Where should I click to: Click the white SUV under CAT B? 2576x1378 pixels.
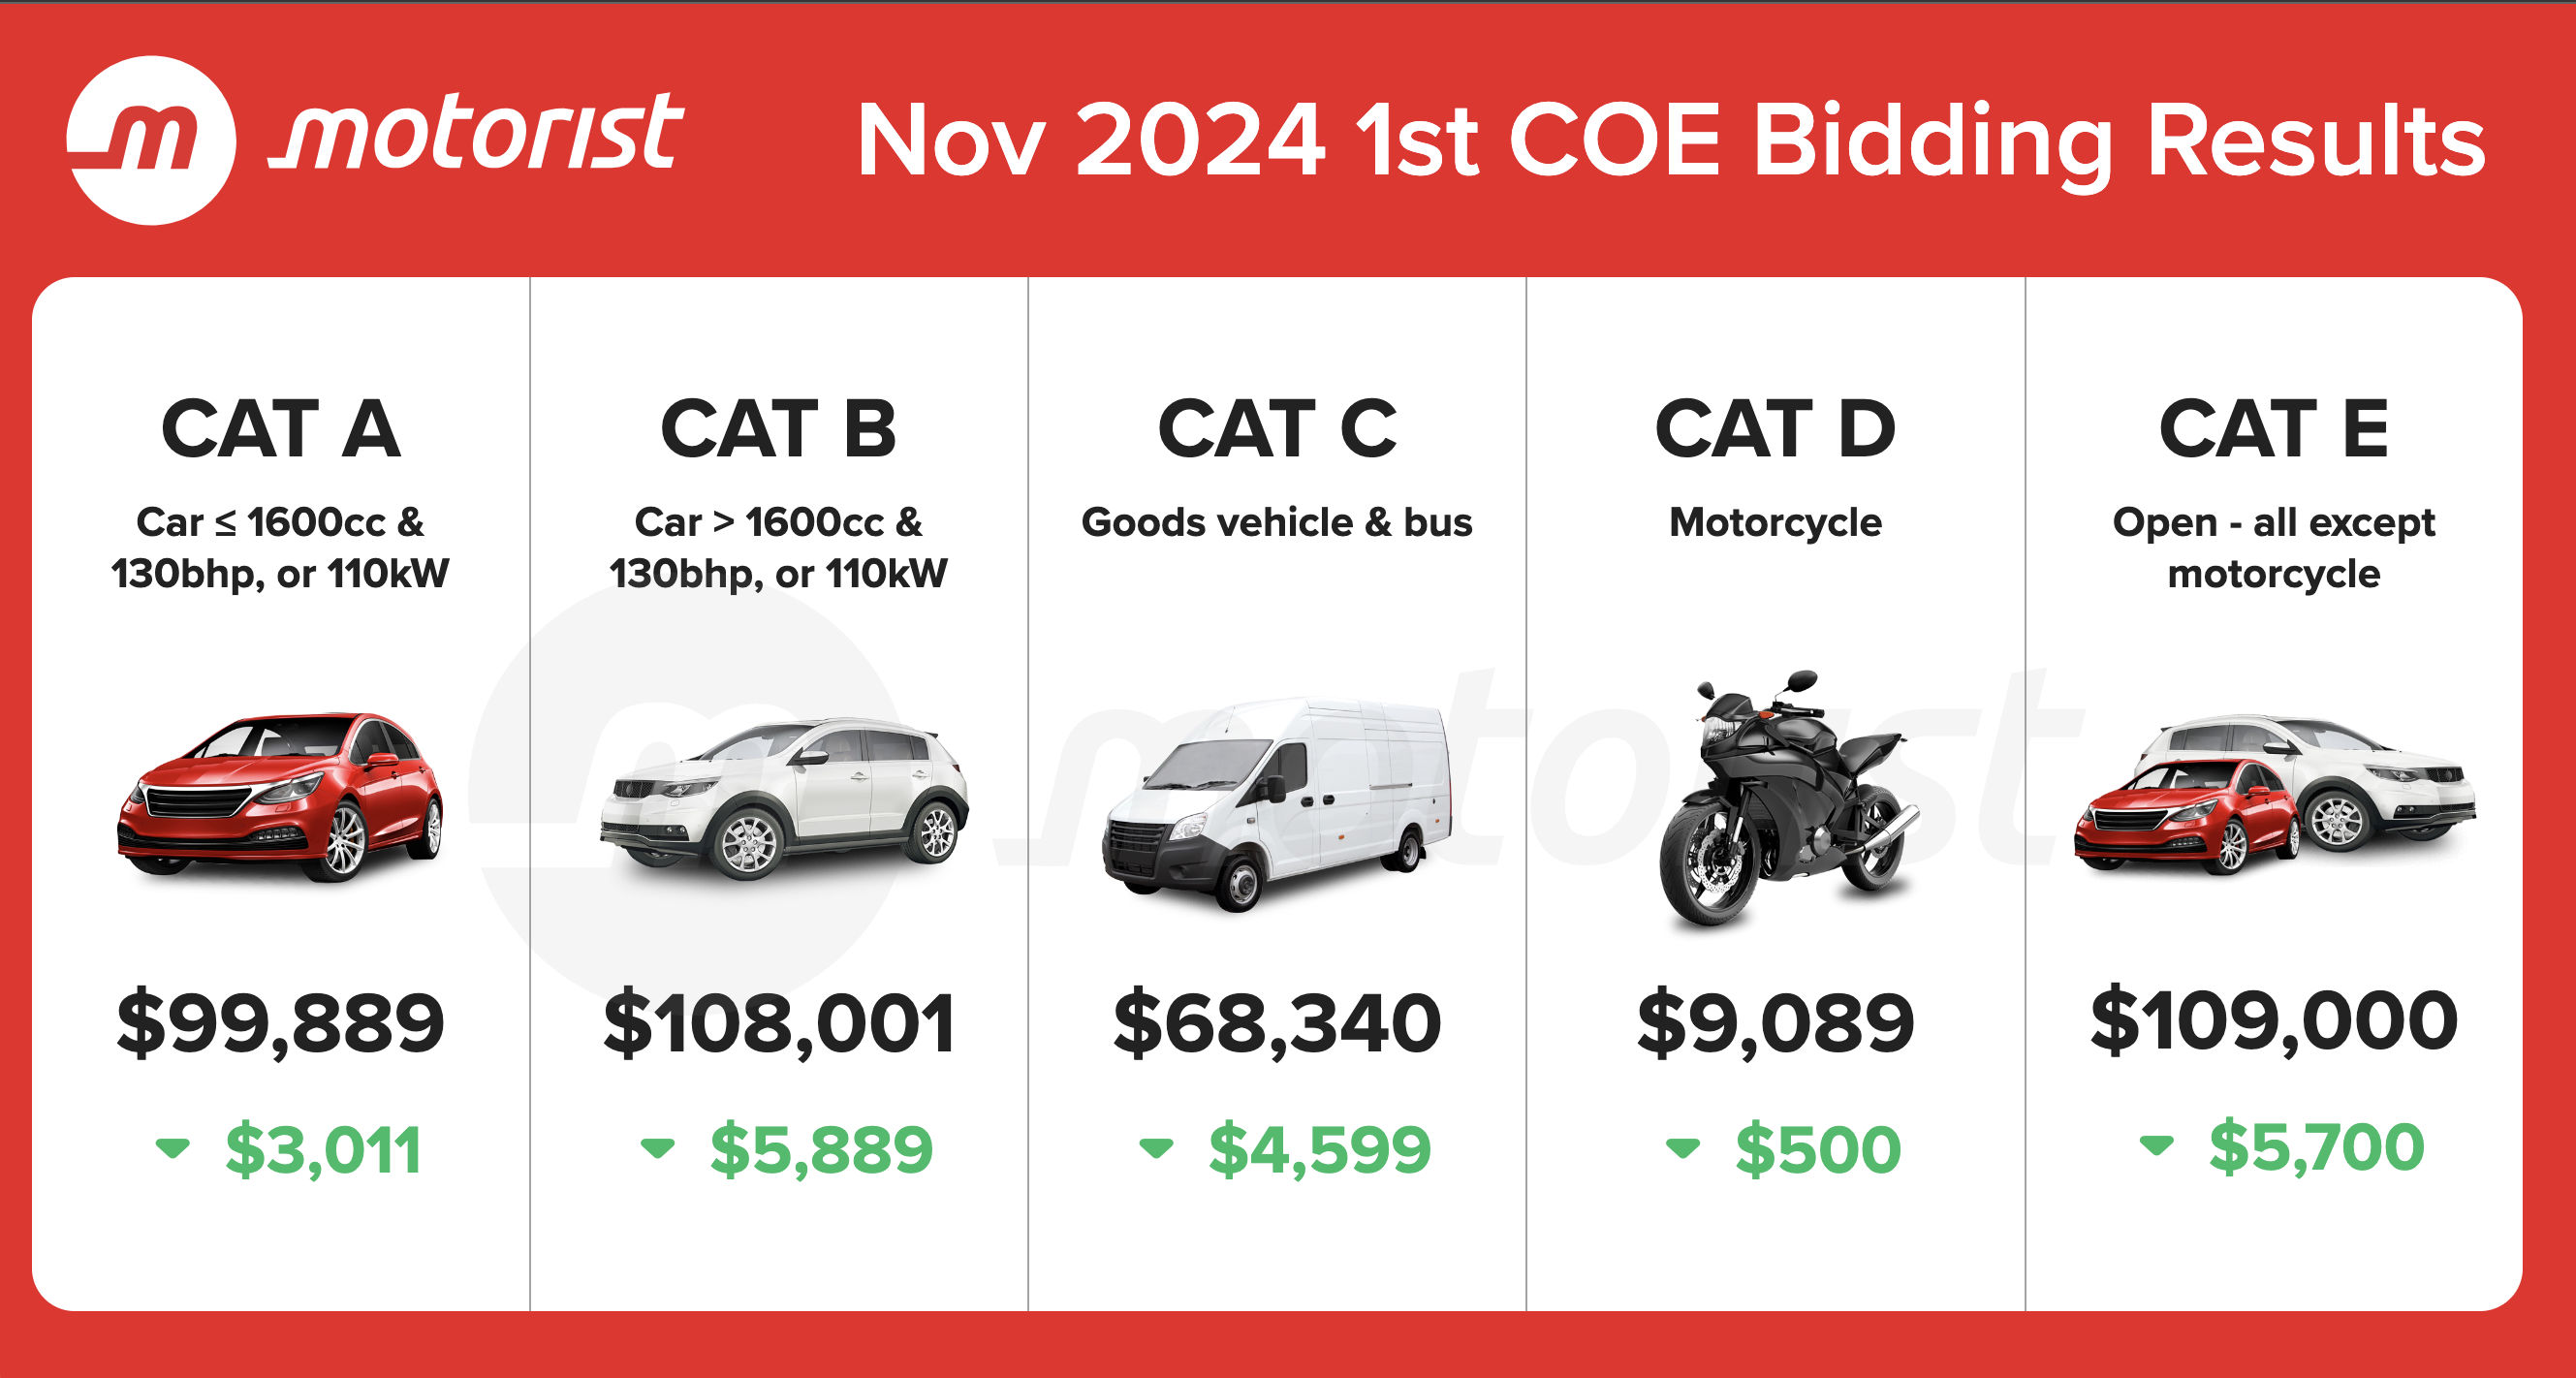click(x=783, y=798)
